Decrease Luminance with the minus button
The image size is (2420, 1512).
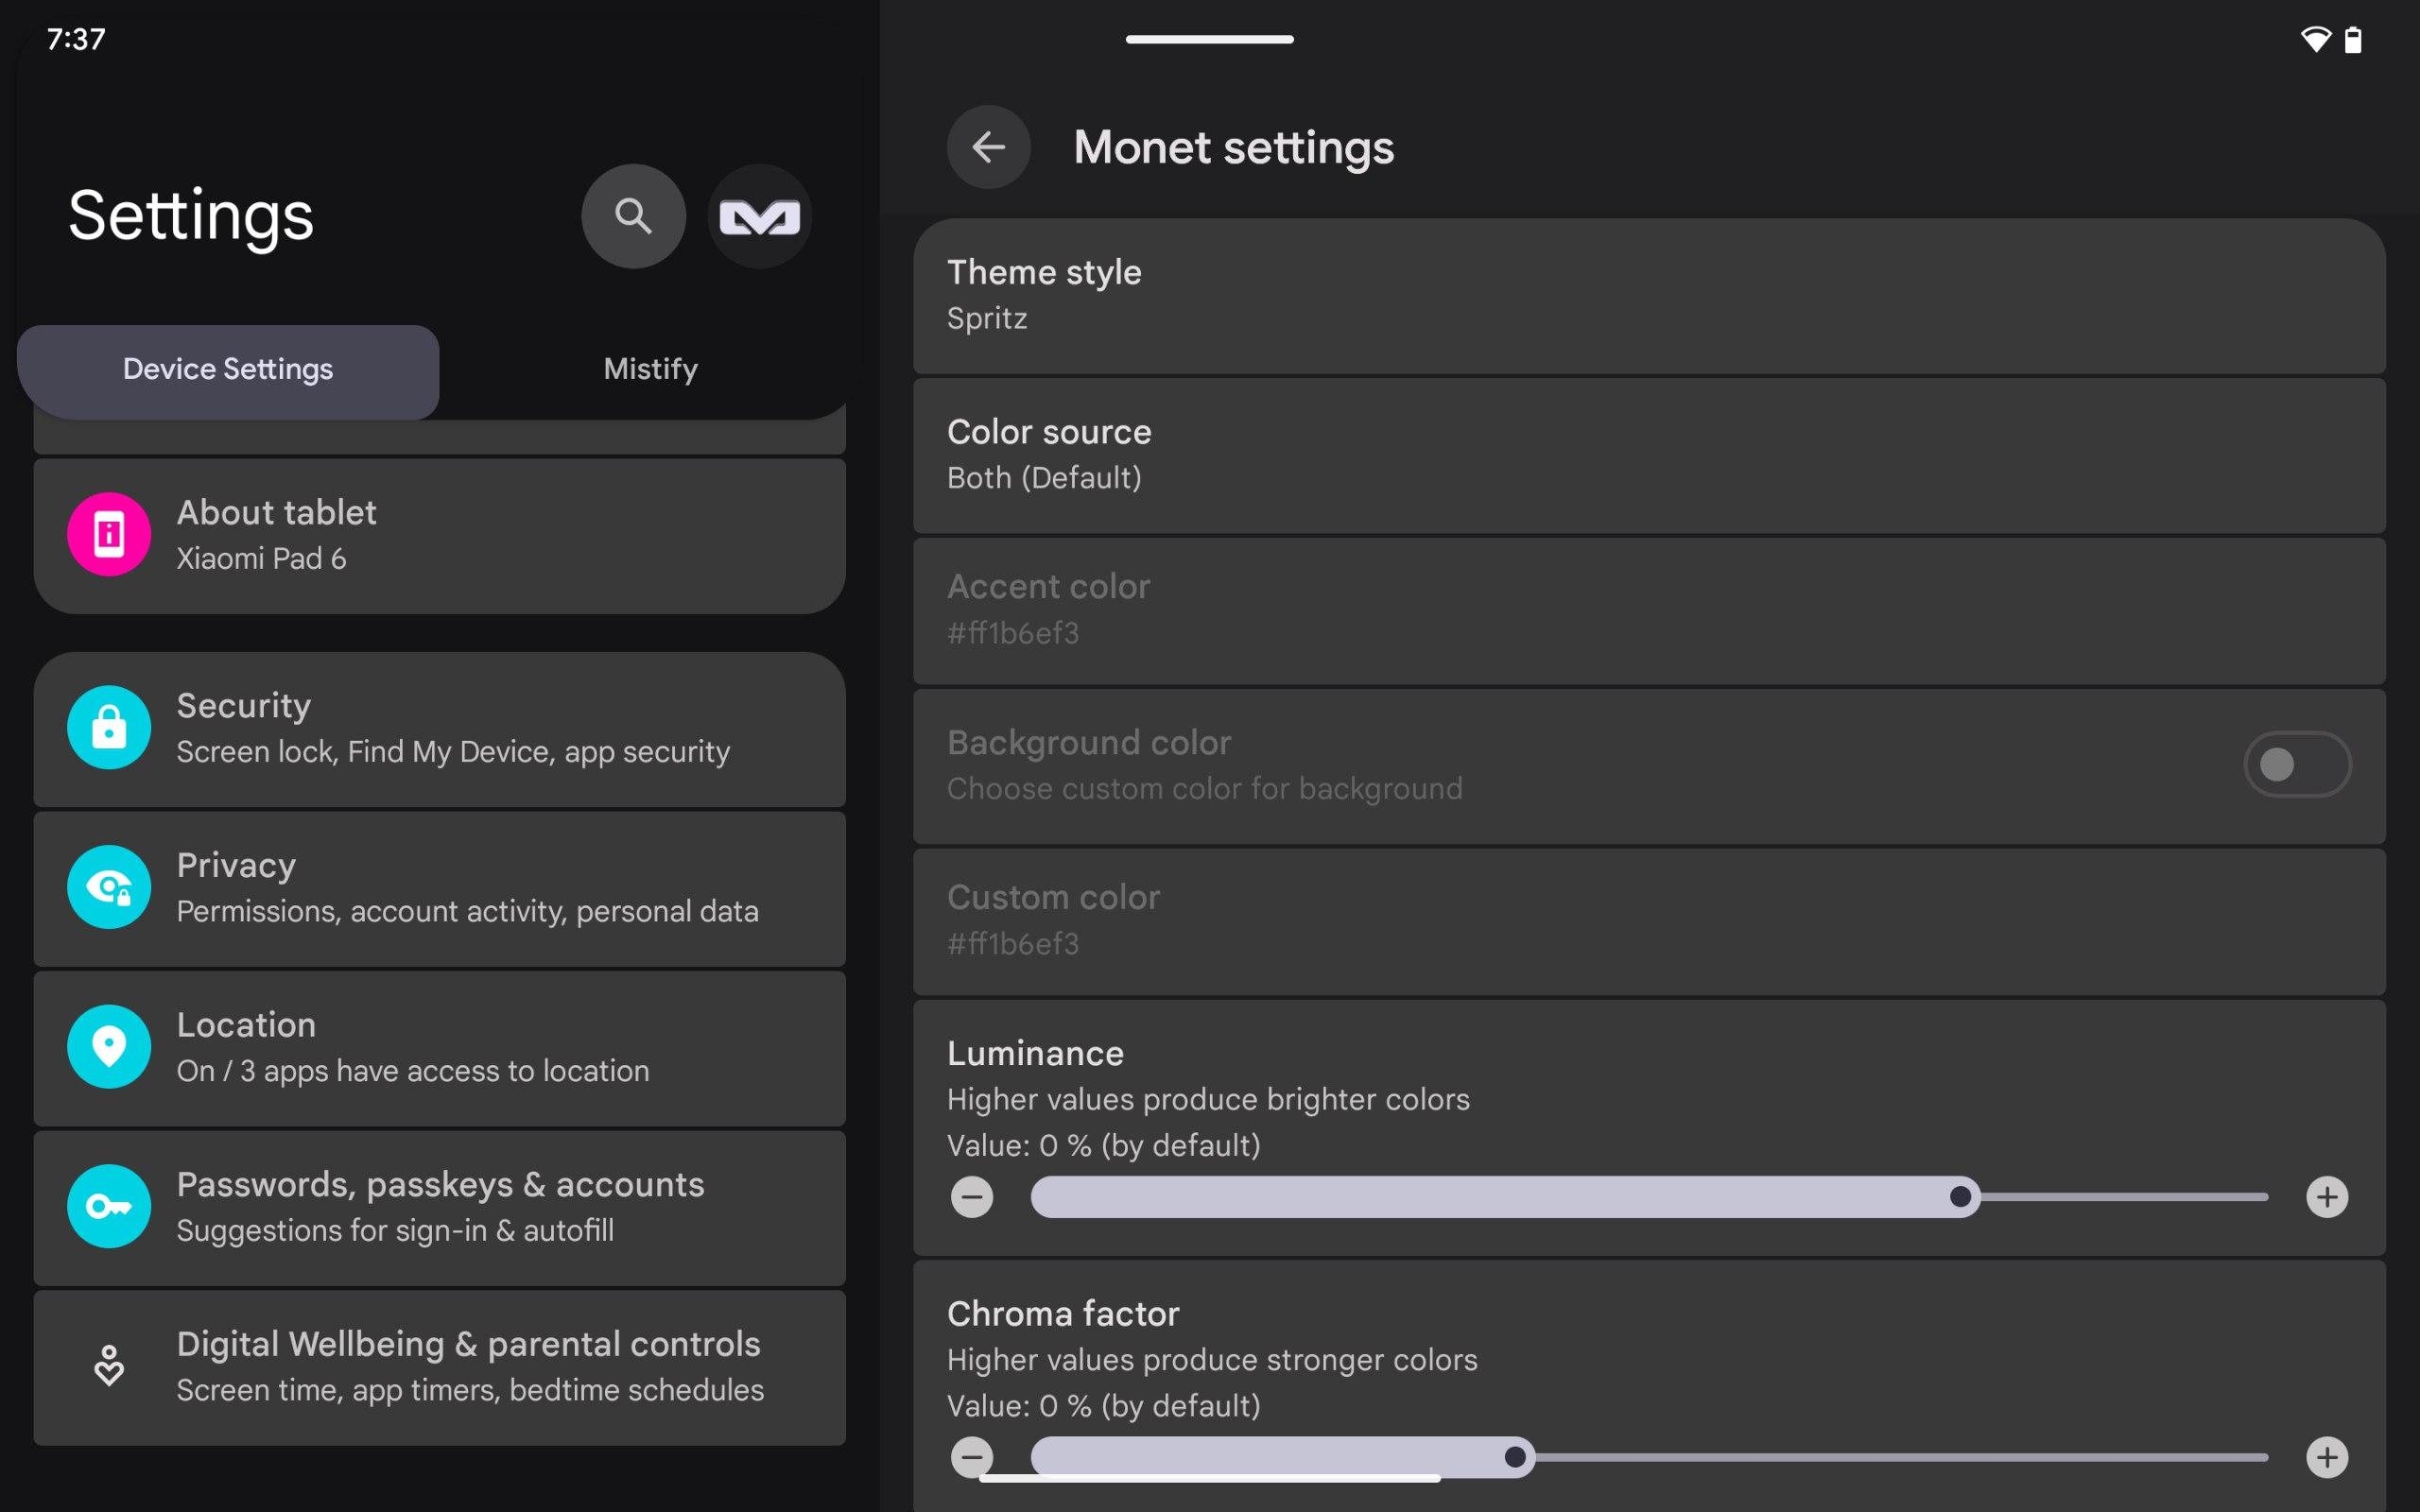tap(972, 1197)
